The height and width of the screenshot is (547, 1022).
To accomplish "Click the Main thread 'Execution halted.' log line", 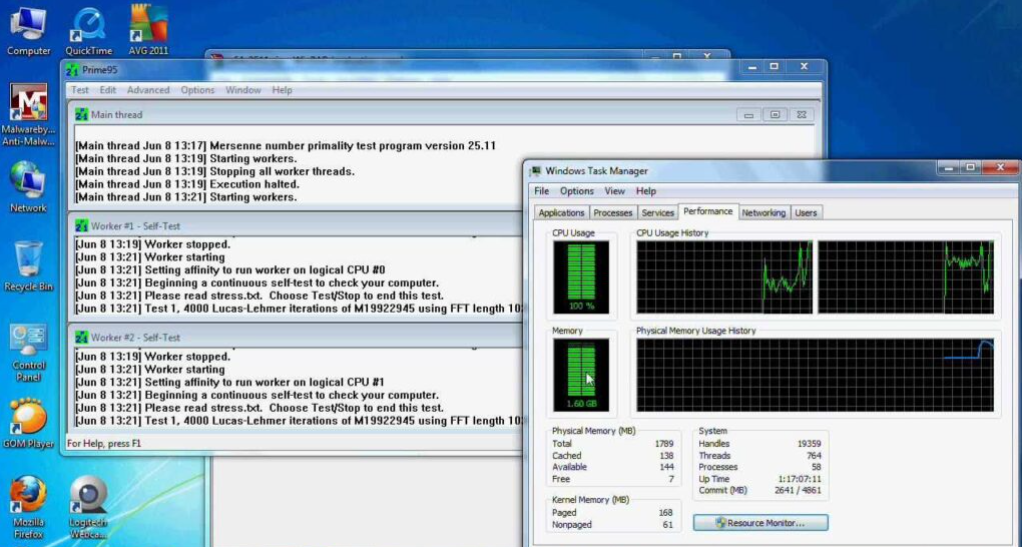I will (186, 185).
